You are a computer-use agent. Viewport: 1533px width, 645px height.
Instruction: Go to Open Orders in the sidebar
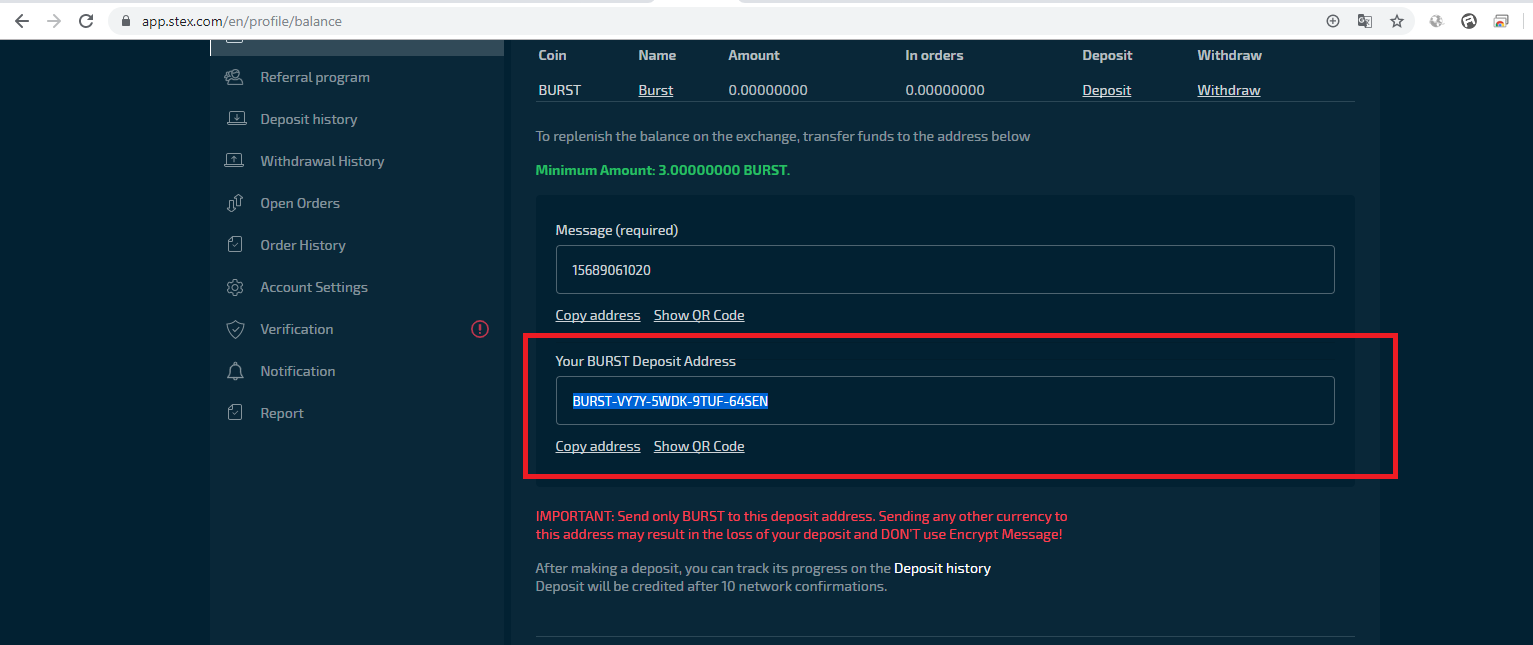(300, 203)
